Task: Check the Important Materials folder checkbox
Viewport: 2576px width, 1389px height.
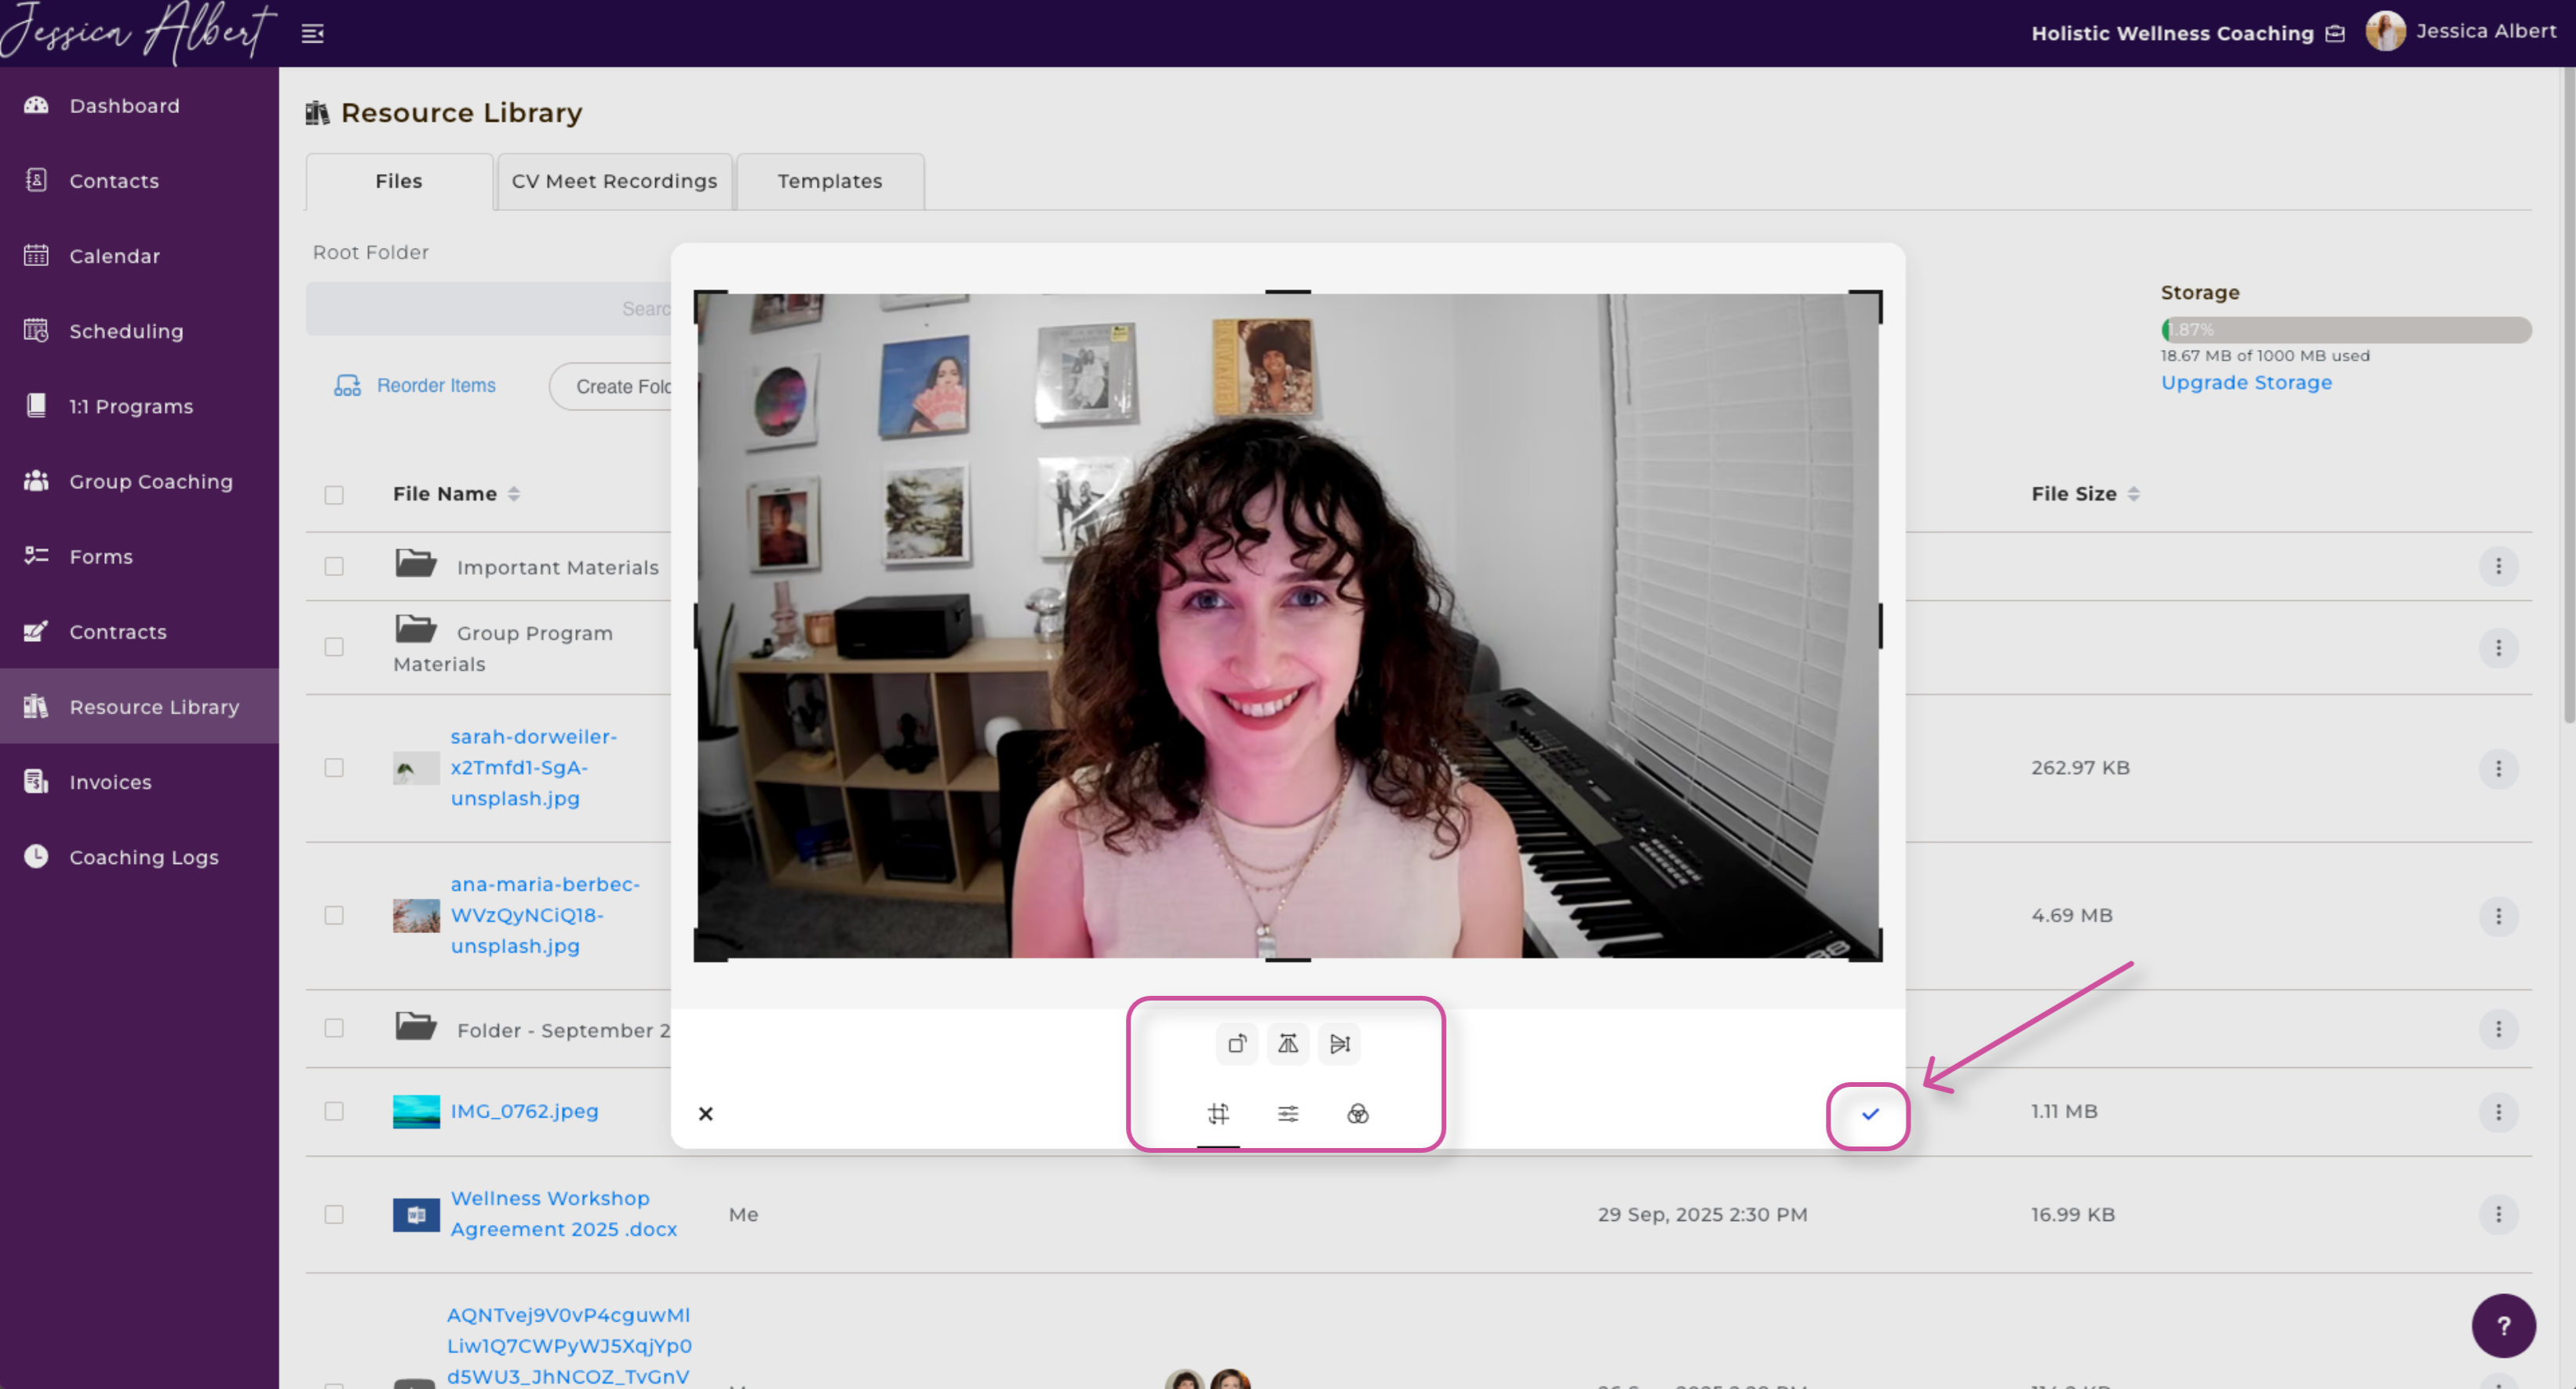Action: (x=334, y=567)
